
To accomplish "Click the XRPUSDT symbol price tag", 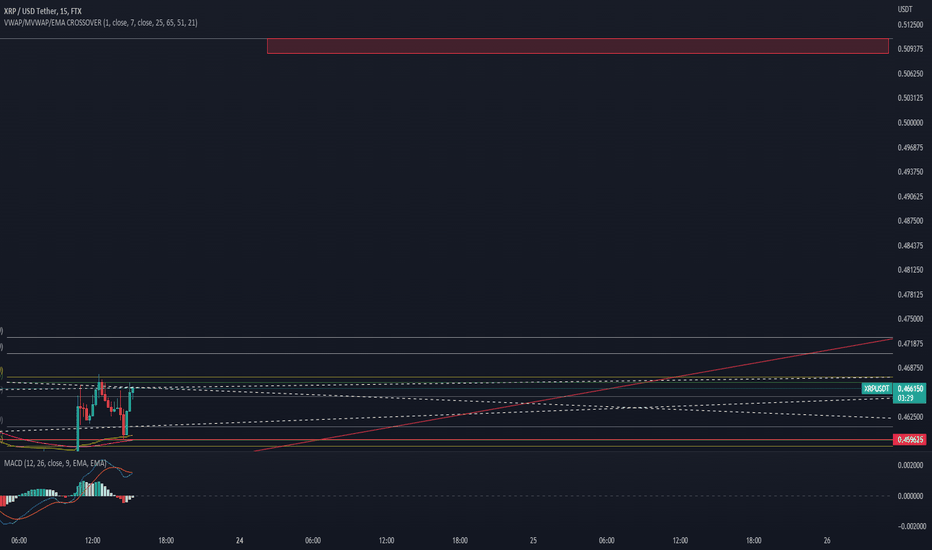I will tap(877, 388).
